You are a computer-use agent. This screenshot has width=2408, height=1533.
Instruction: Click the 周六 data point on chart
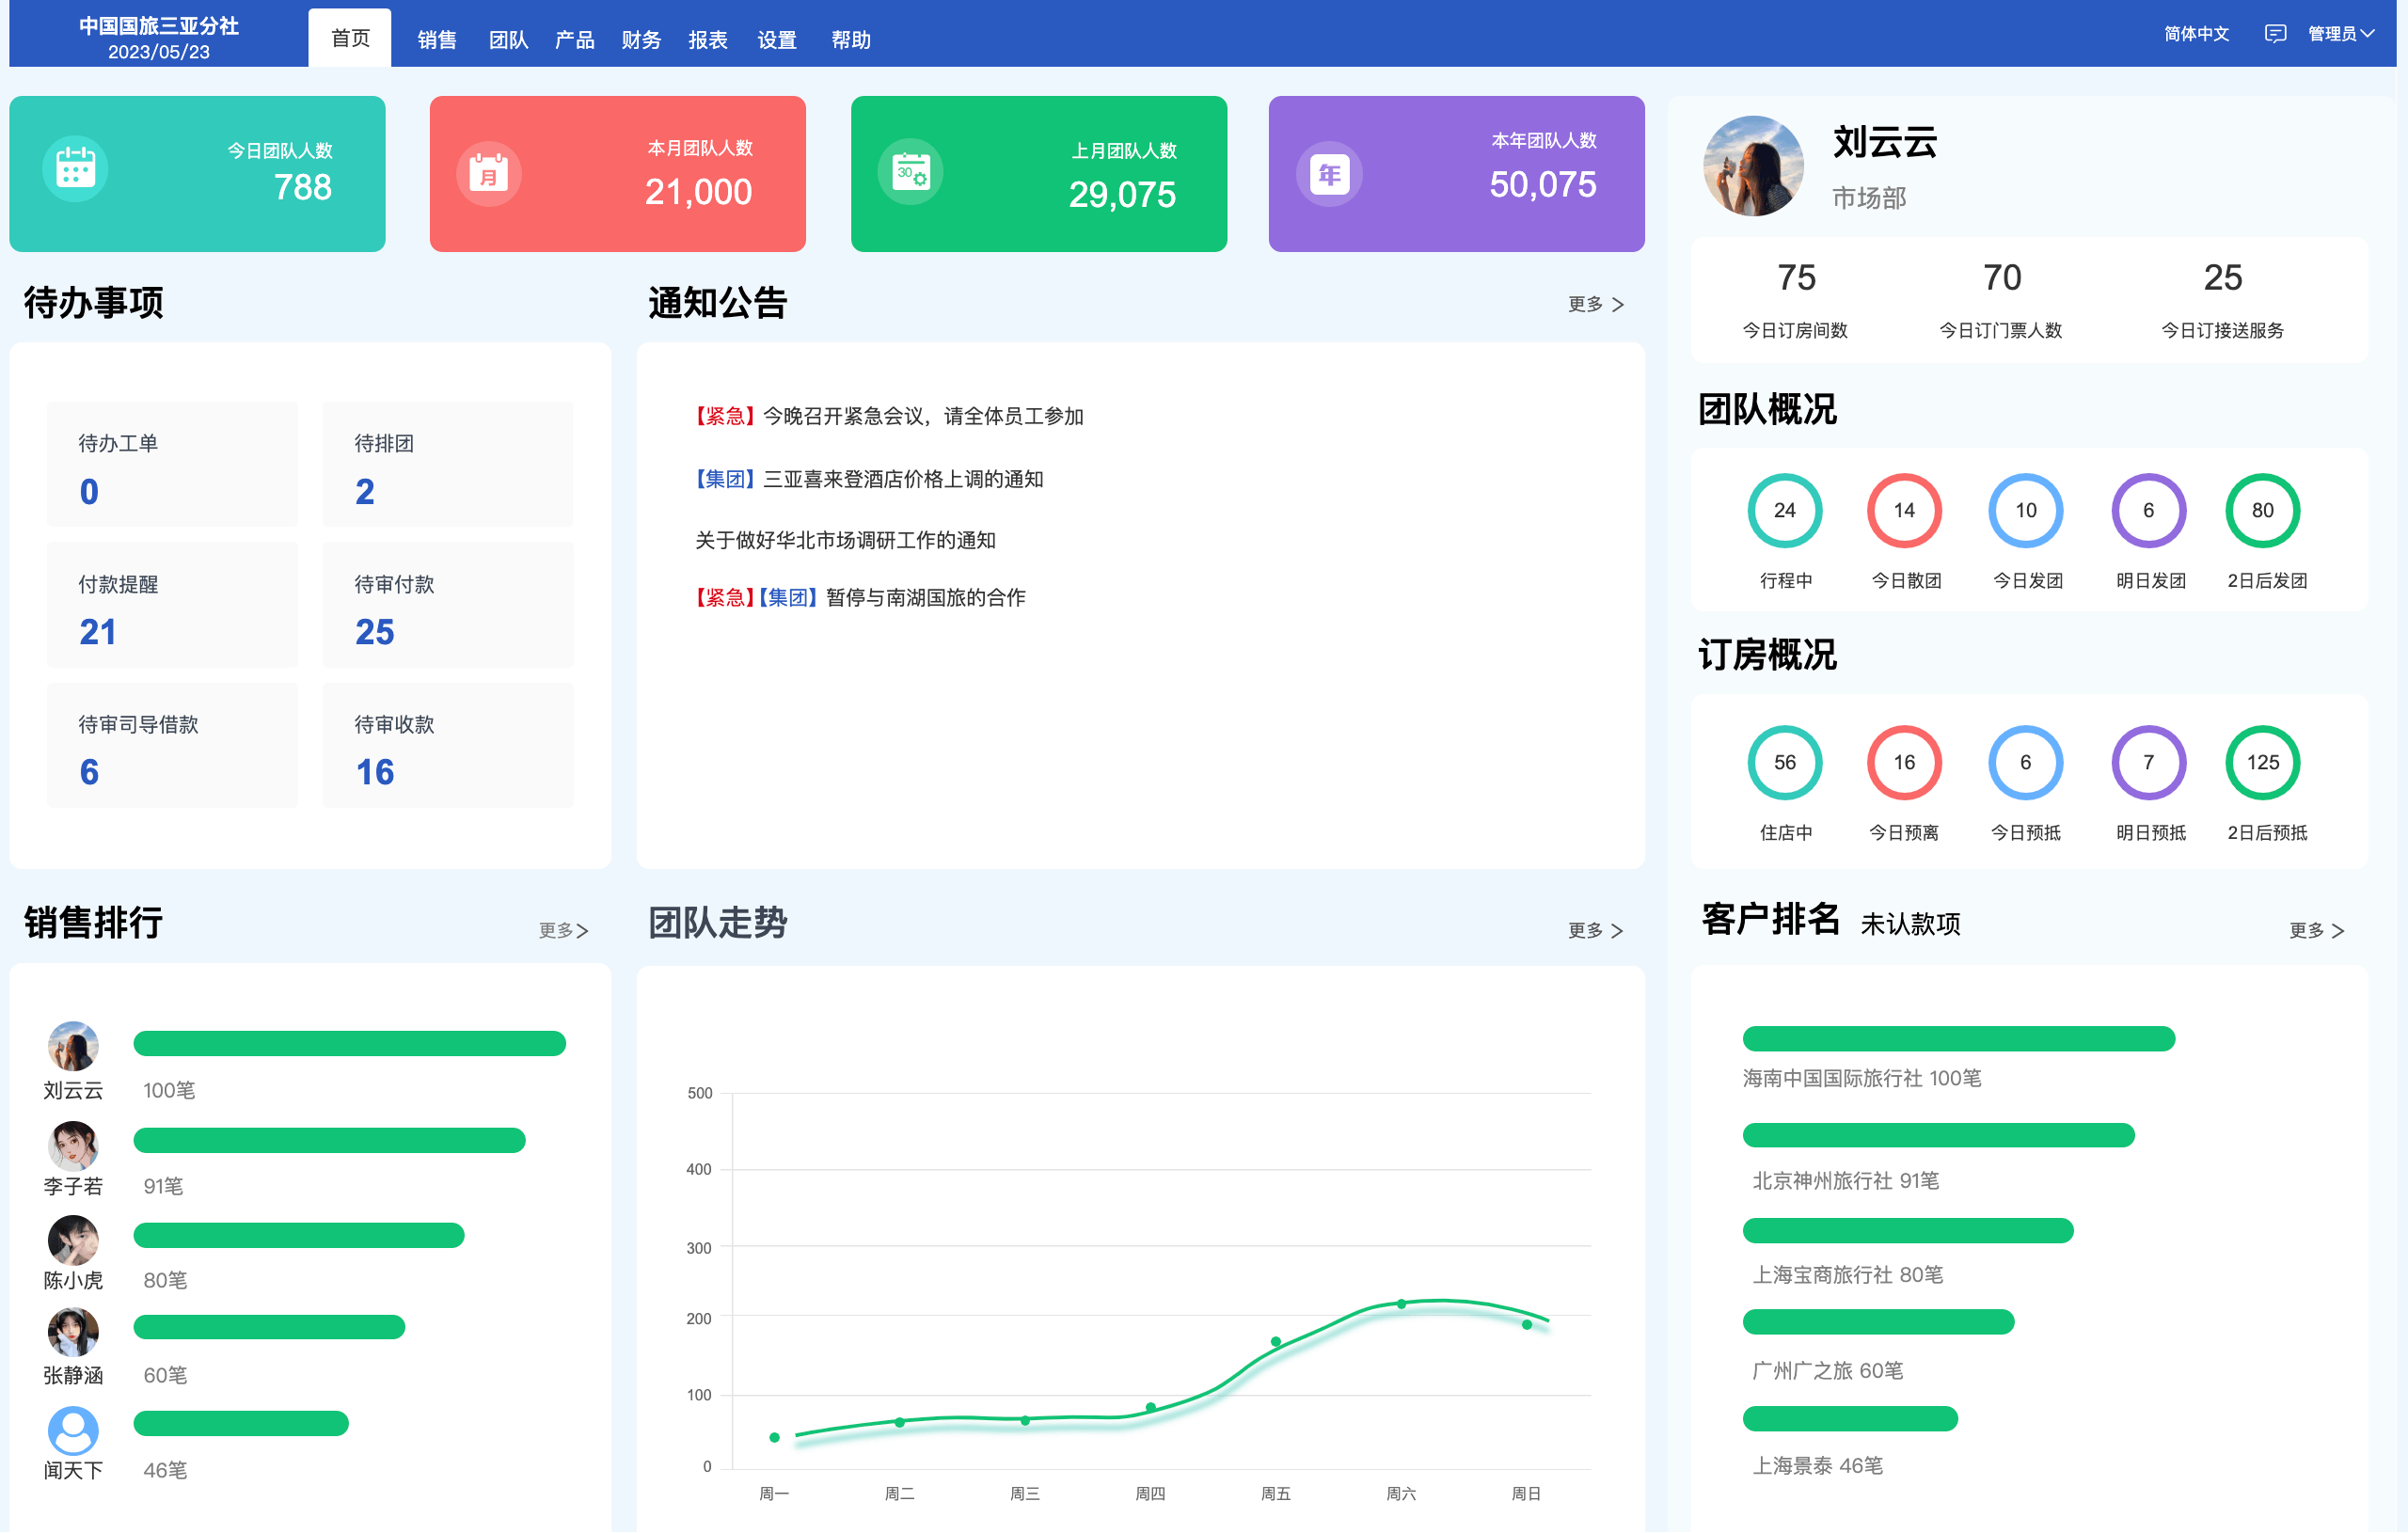pyautogui.click(x=1401, y=1304)
